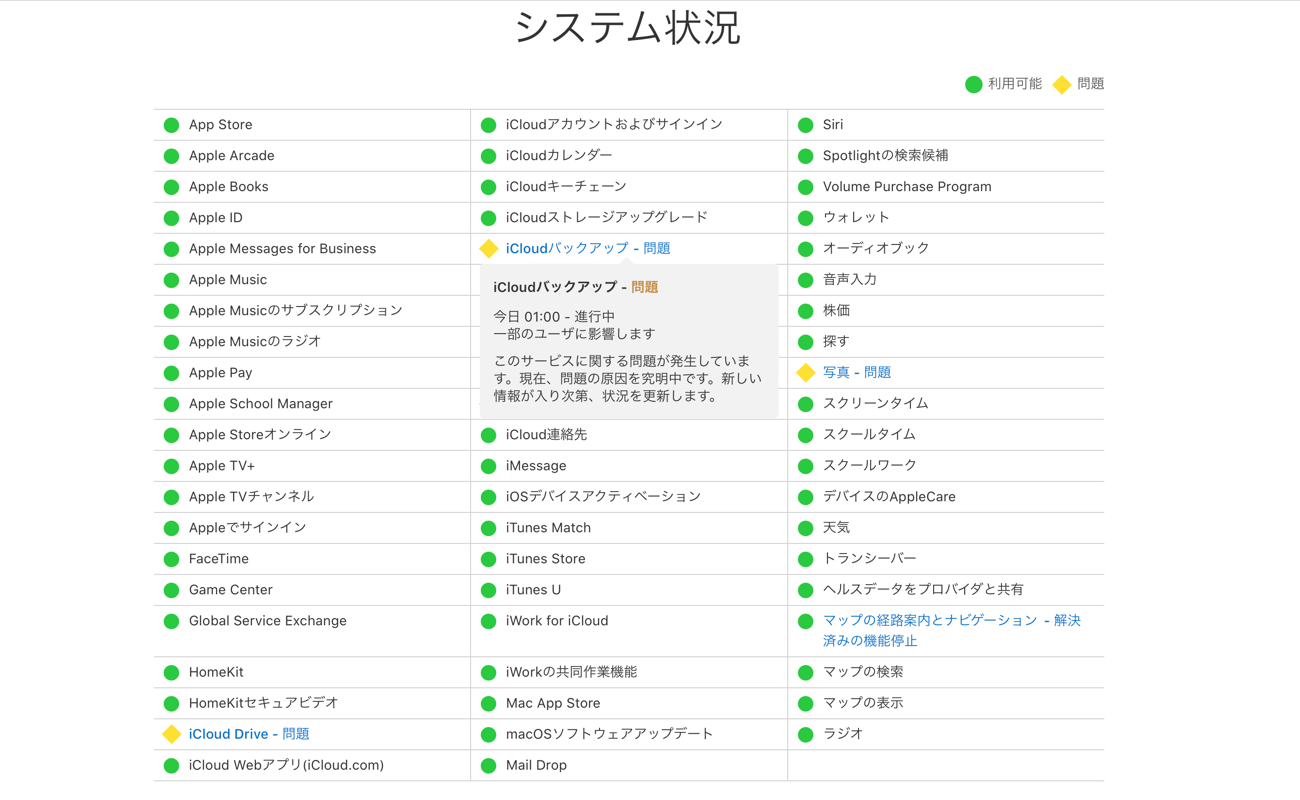
Task: Click the ヘルスデータをプロバイダと共有 entry
Action: 923,590
